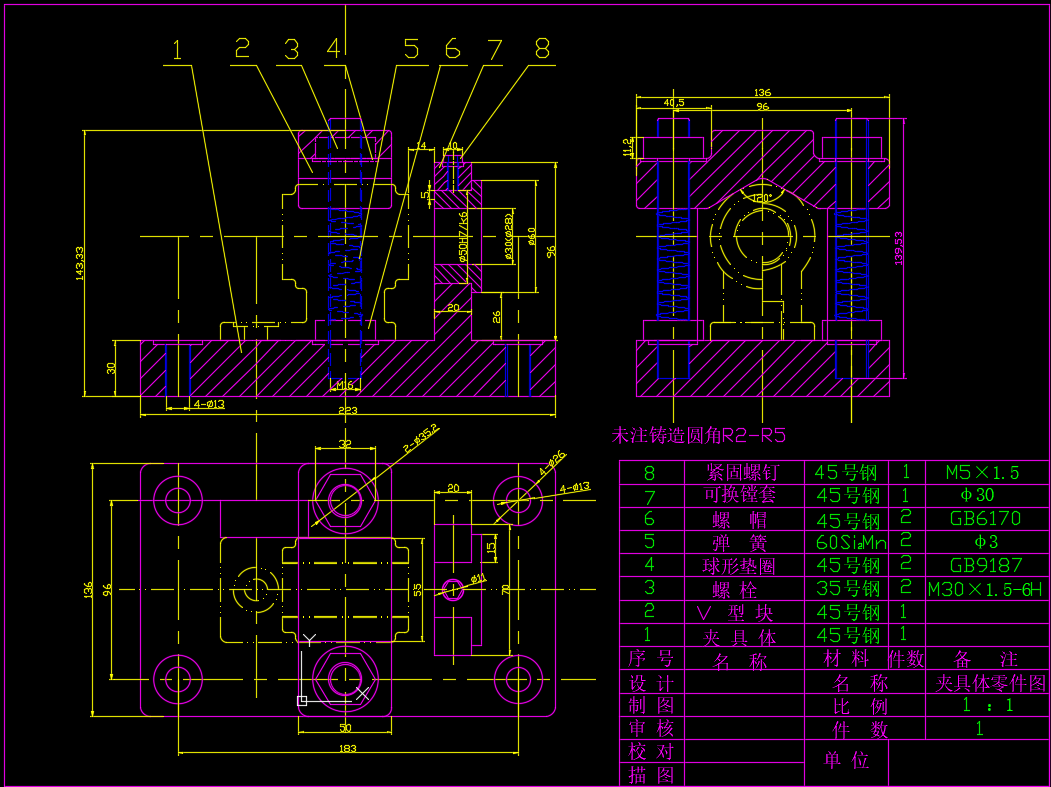
Task: Select the drawing title 夹具体零件图
Action: click(x=990, y=683)
